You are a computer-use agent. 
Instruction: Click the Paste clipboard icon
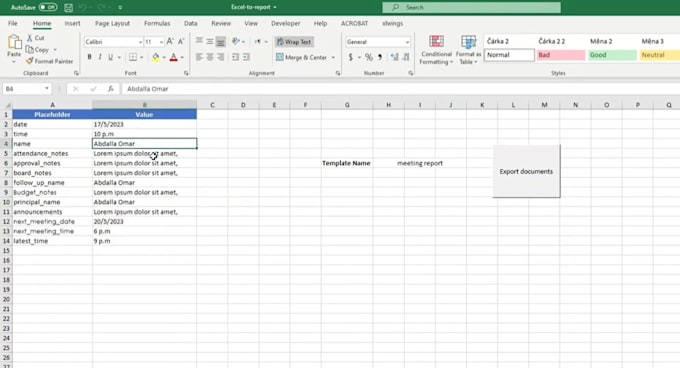[14, 42]
